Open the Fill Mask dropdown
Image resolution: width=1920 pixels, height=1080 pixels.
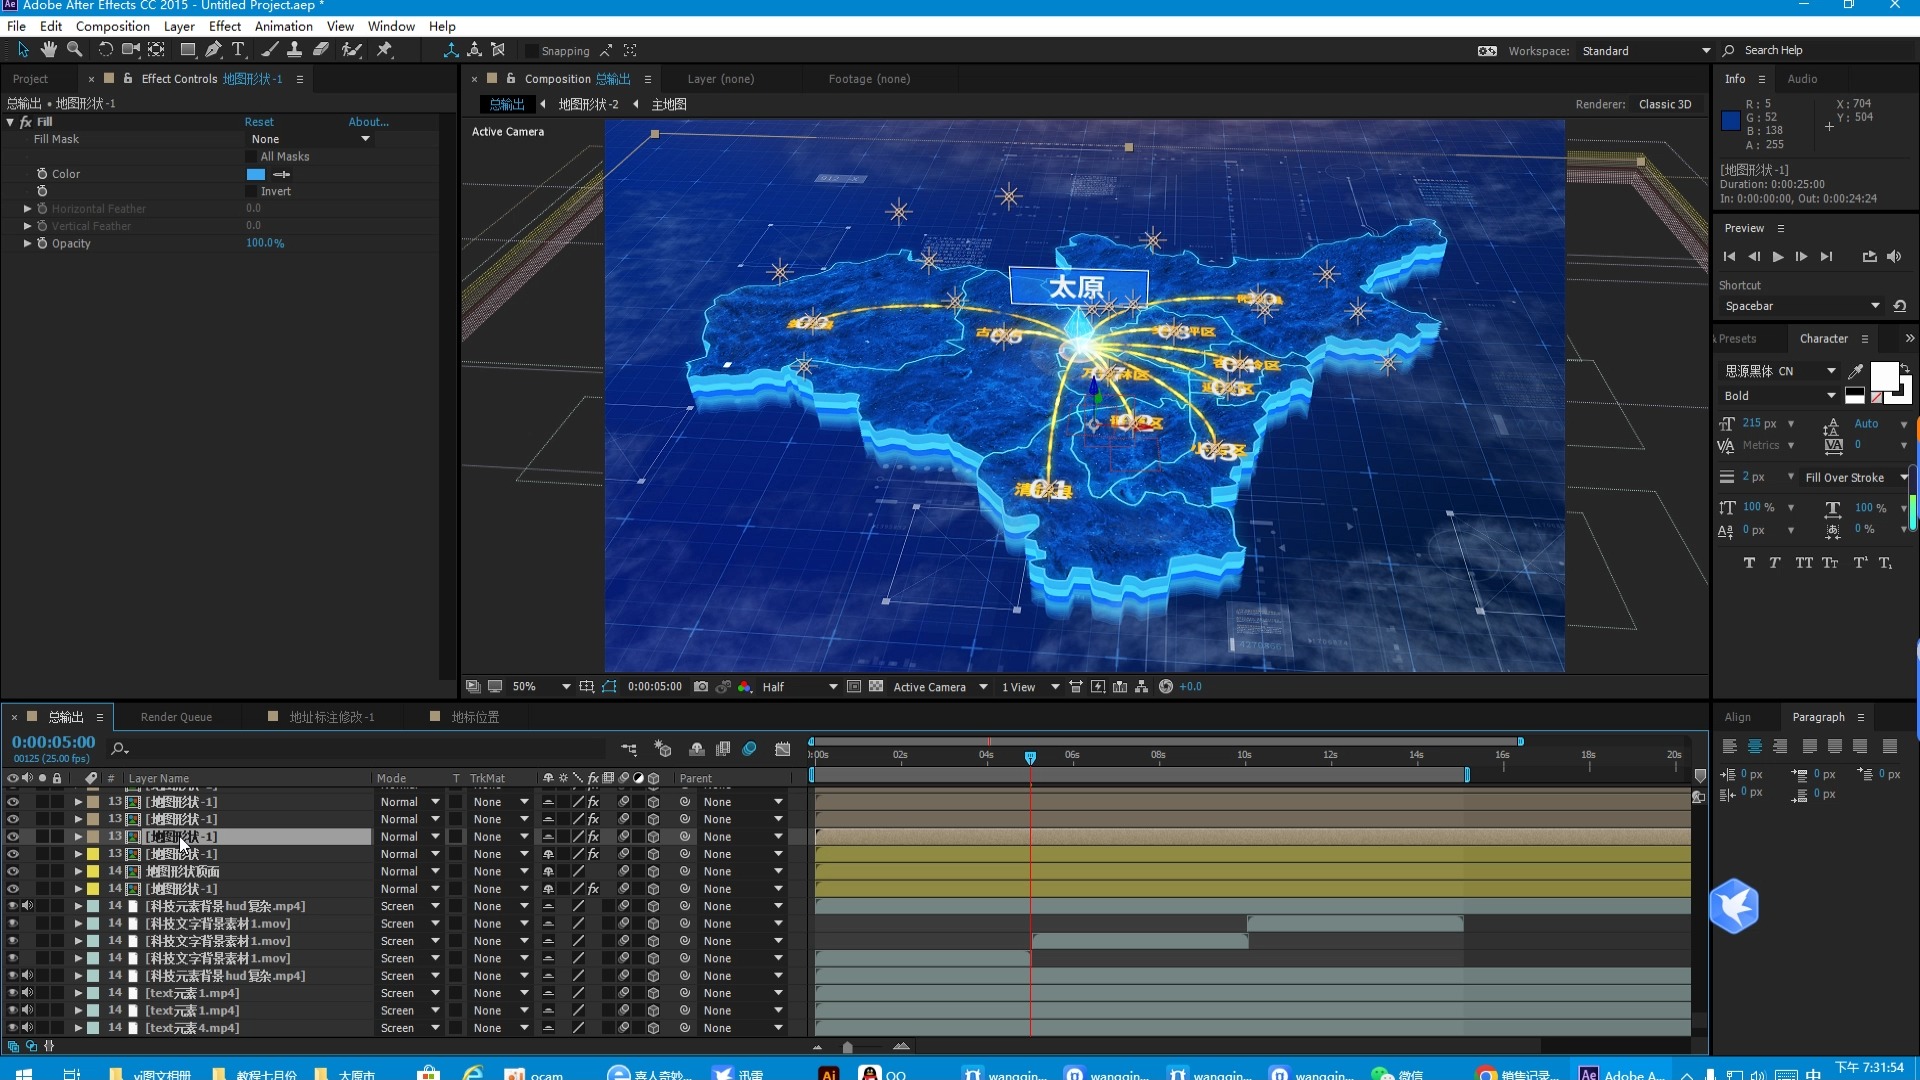pyautogui.click(x=310, y=139)
